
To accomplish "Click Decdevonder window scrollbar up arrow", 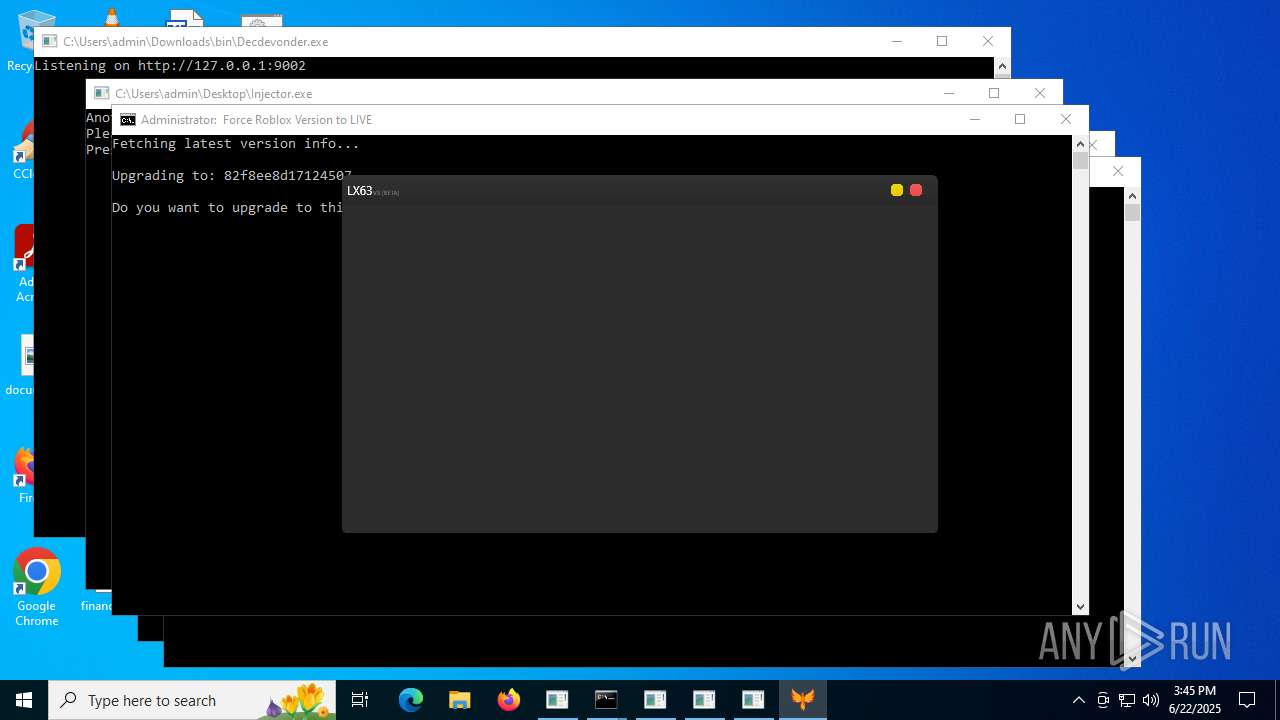I will click(x=1002, y=66).
